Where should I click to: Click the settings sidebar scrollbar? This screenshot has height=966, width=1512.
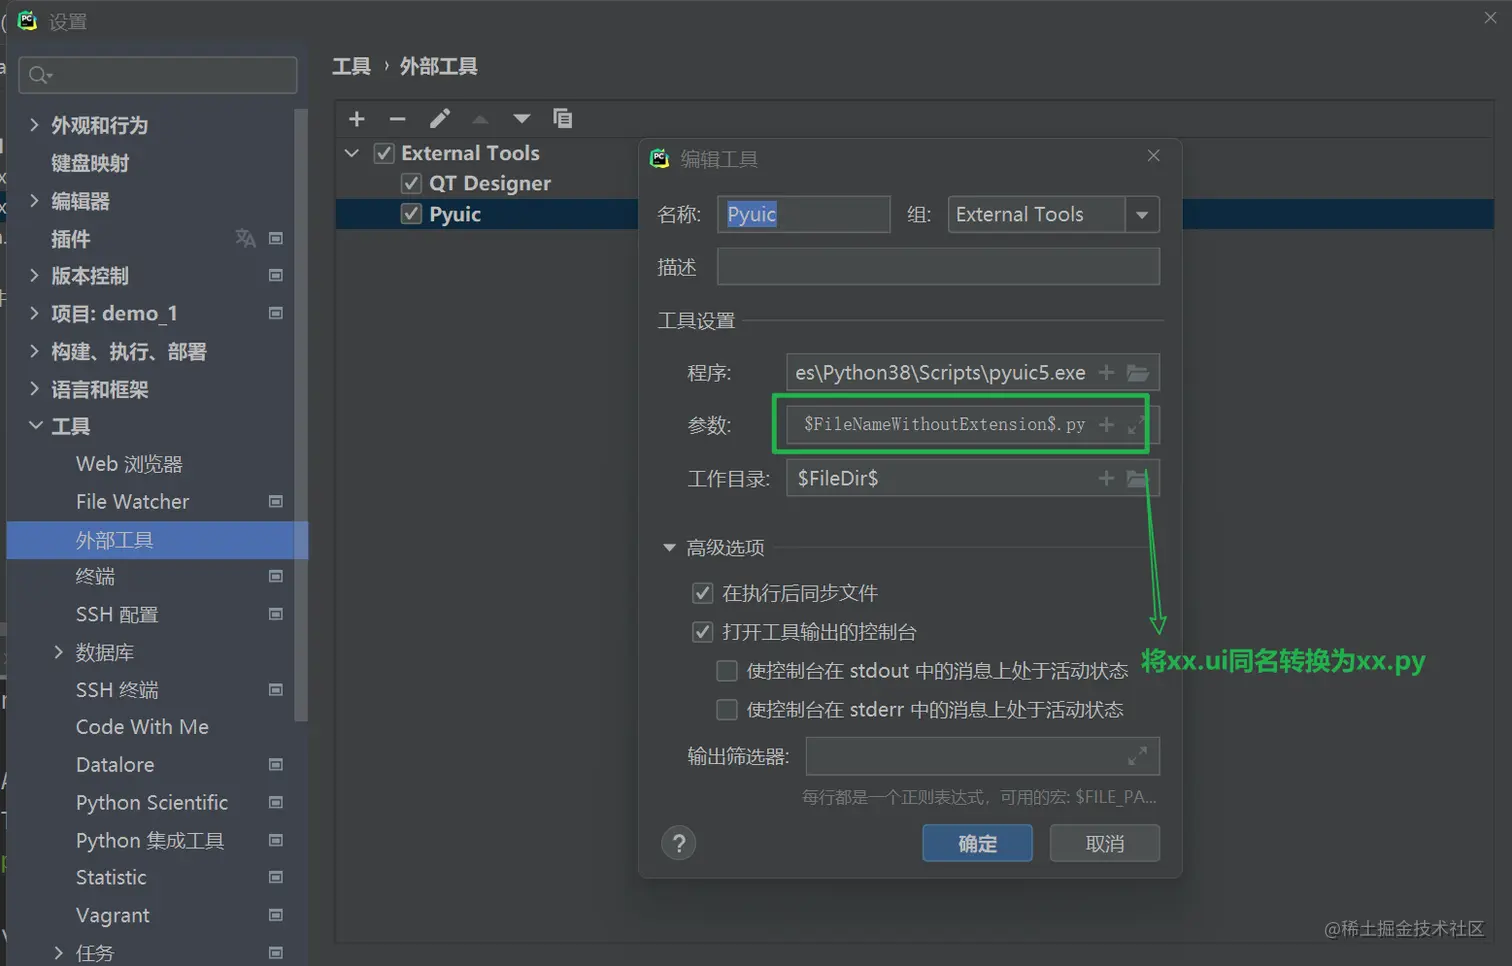pyautogui.click(x=301, y=415)
